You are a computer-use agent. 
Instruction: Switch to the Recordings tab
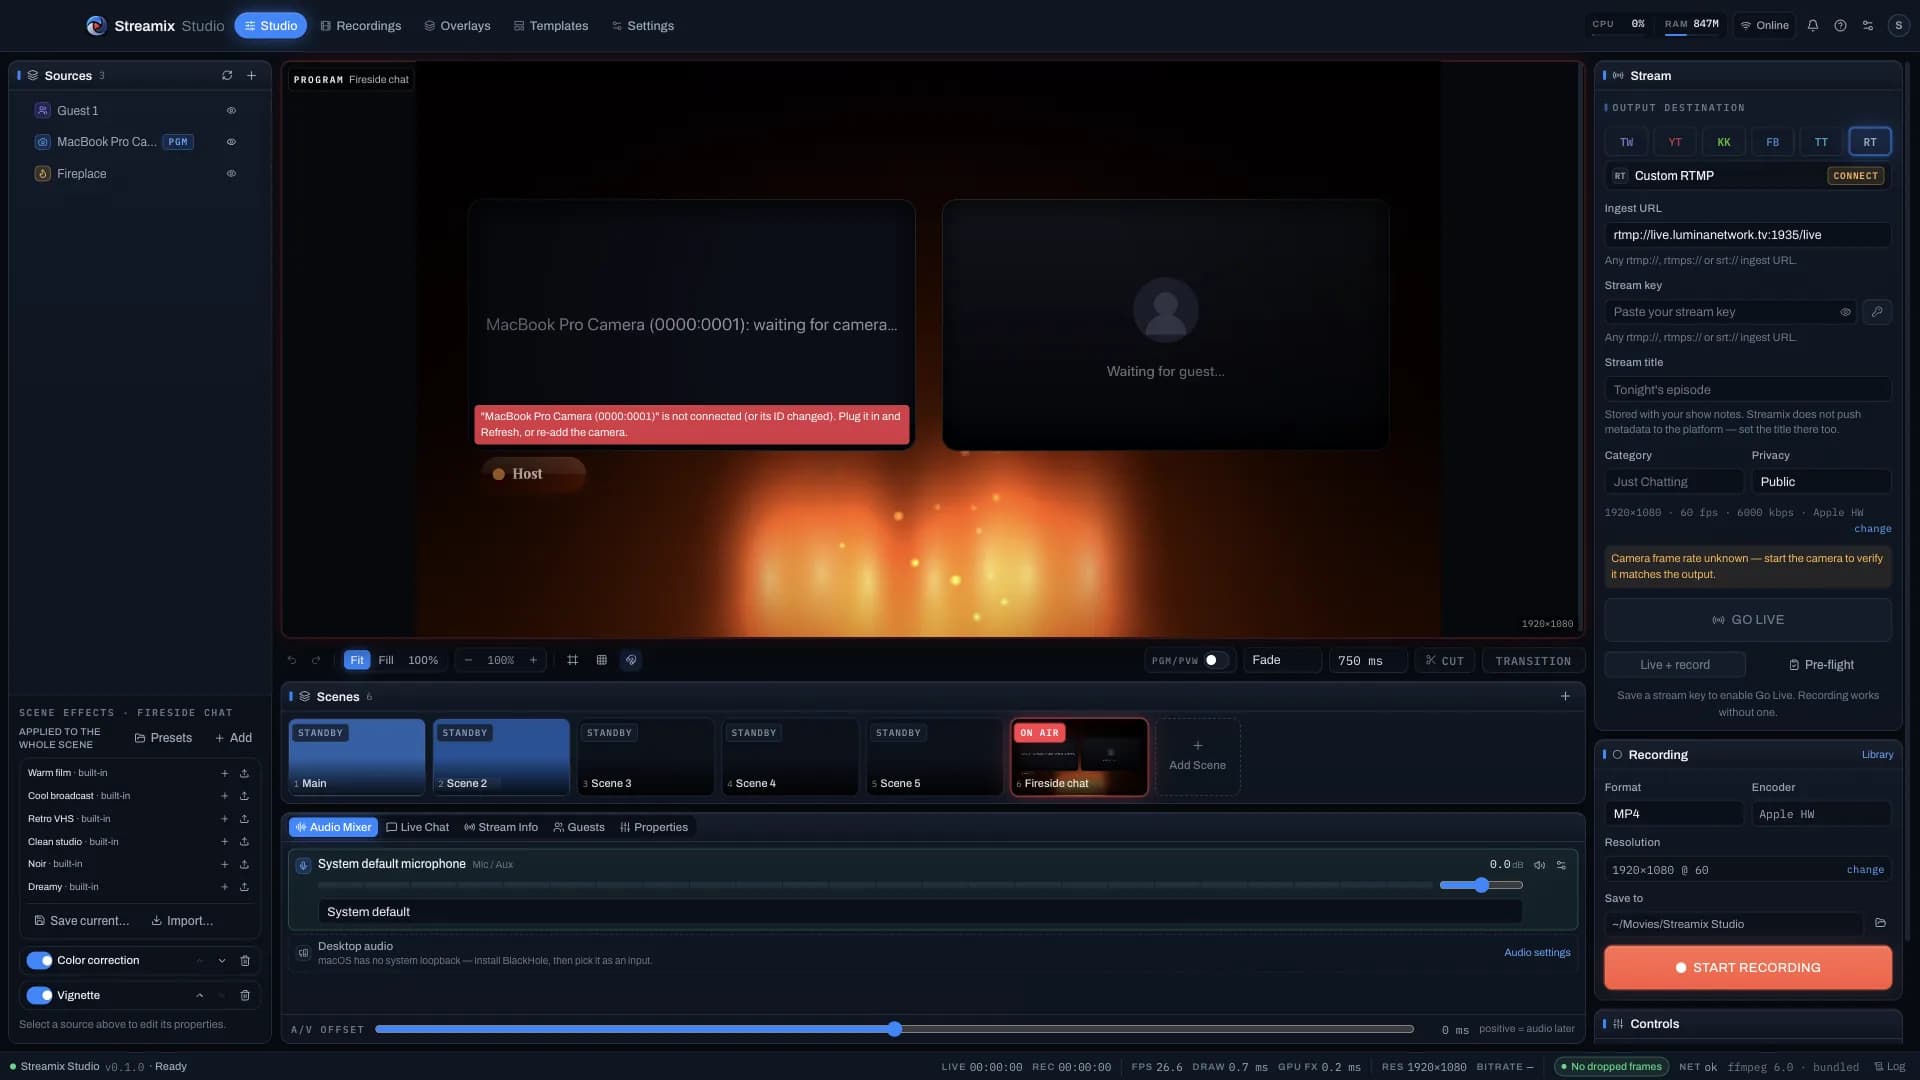(x=361, y=26)
